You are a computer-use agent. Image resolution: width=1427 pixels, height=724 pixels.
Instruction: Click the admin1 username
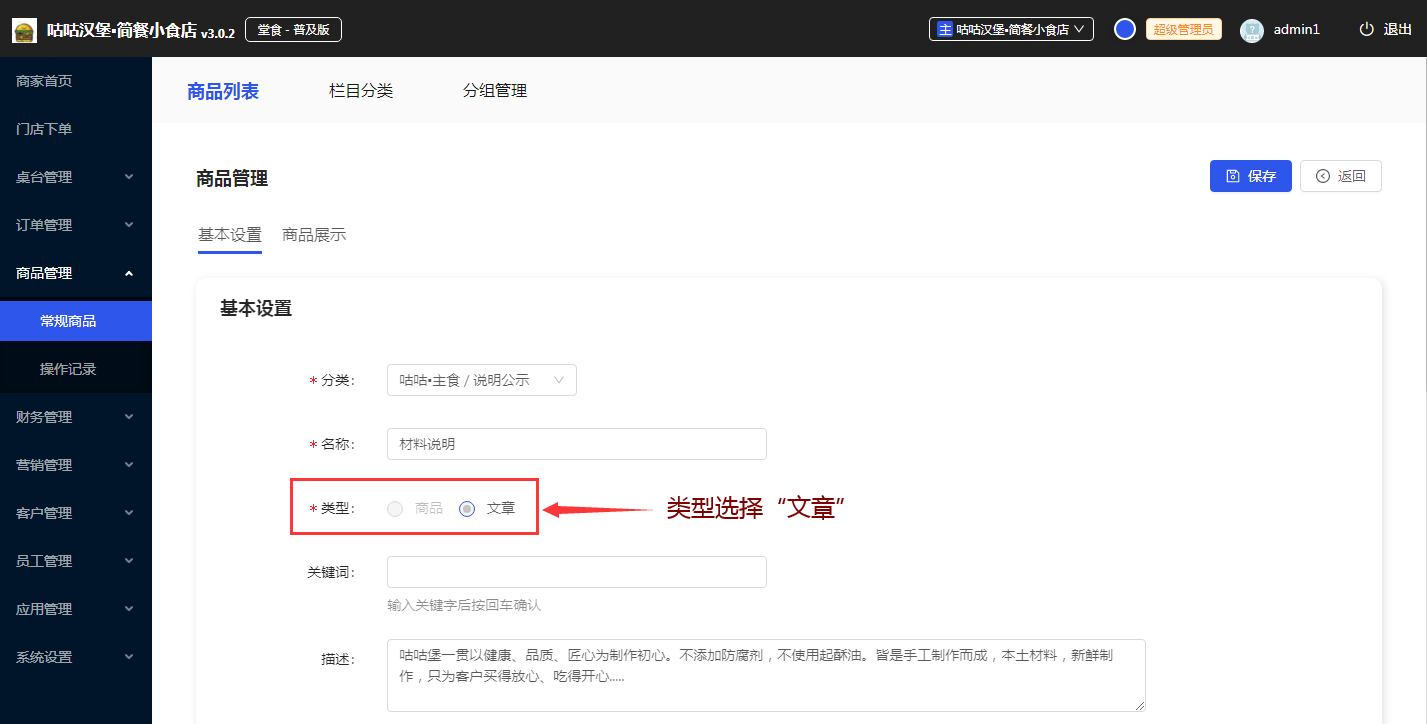click(1297, 29)
